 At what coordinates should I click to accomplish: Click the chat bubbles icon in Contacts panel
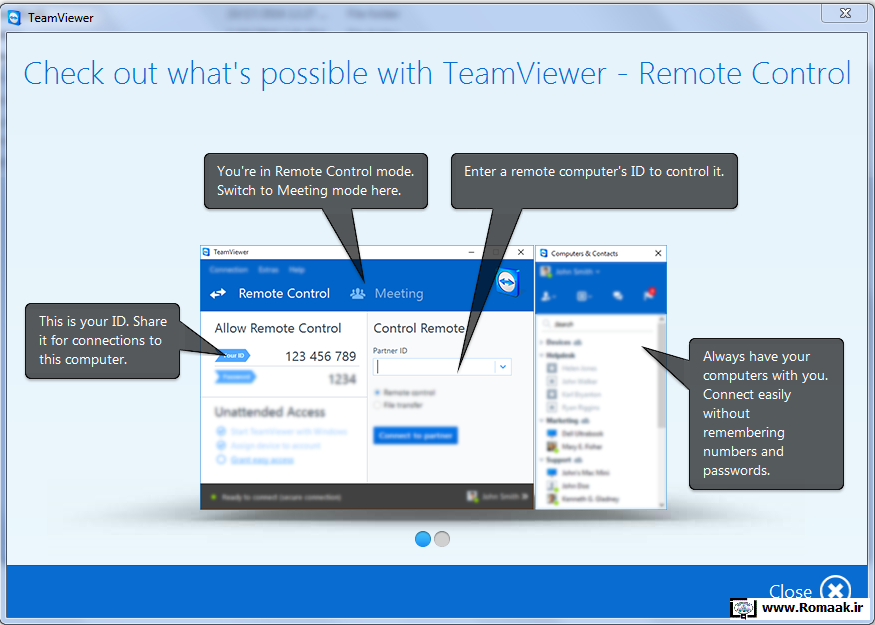pyautogui.click(x=617, y=296)
